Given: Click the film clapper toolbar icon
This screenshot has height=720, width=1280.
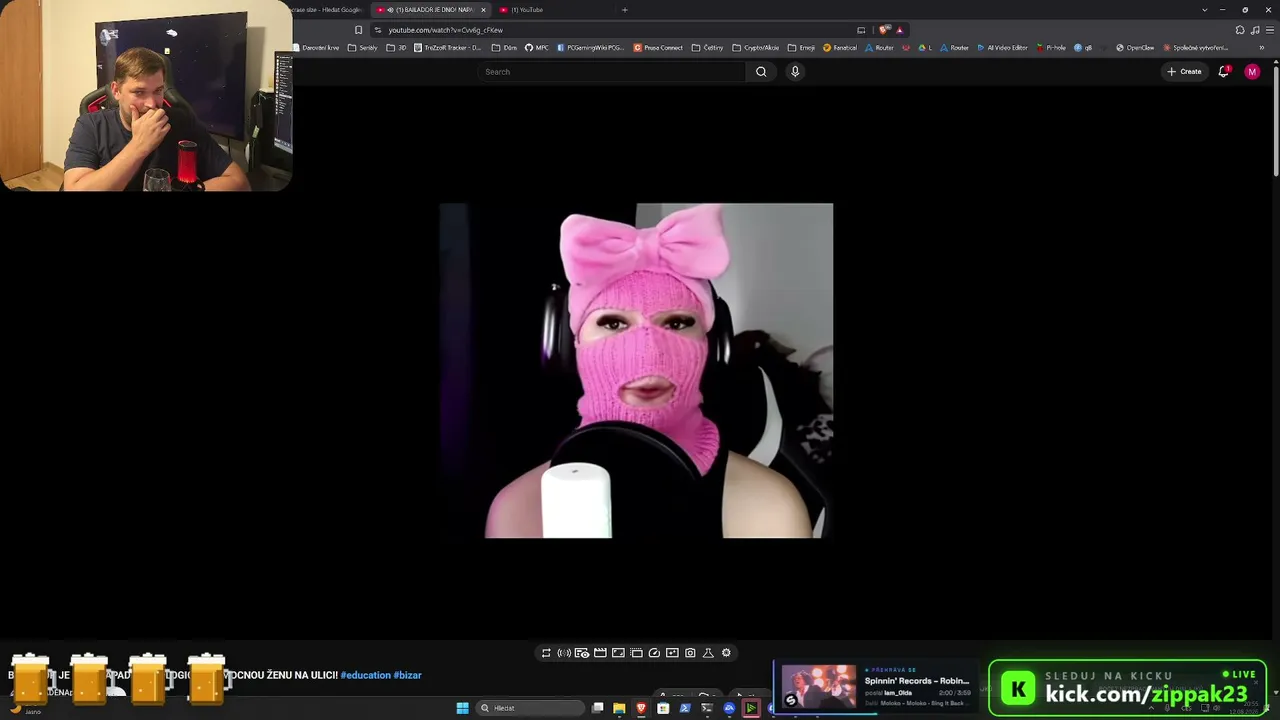Looking at the screenshot, I should 600,653.
